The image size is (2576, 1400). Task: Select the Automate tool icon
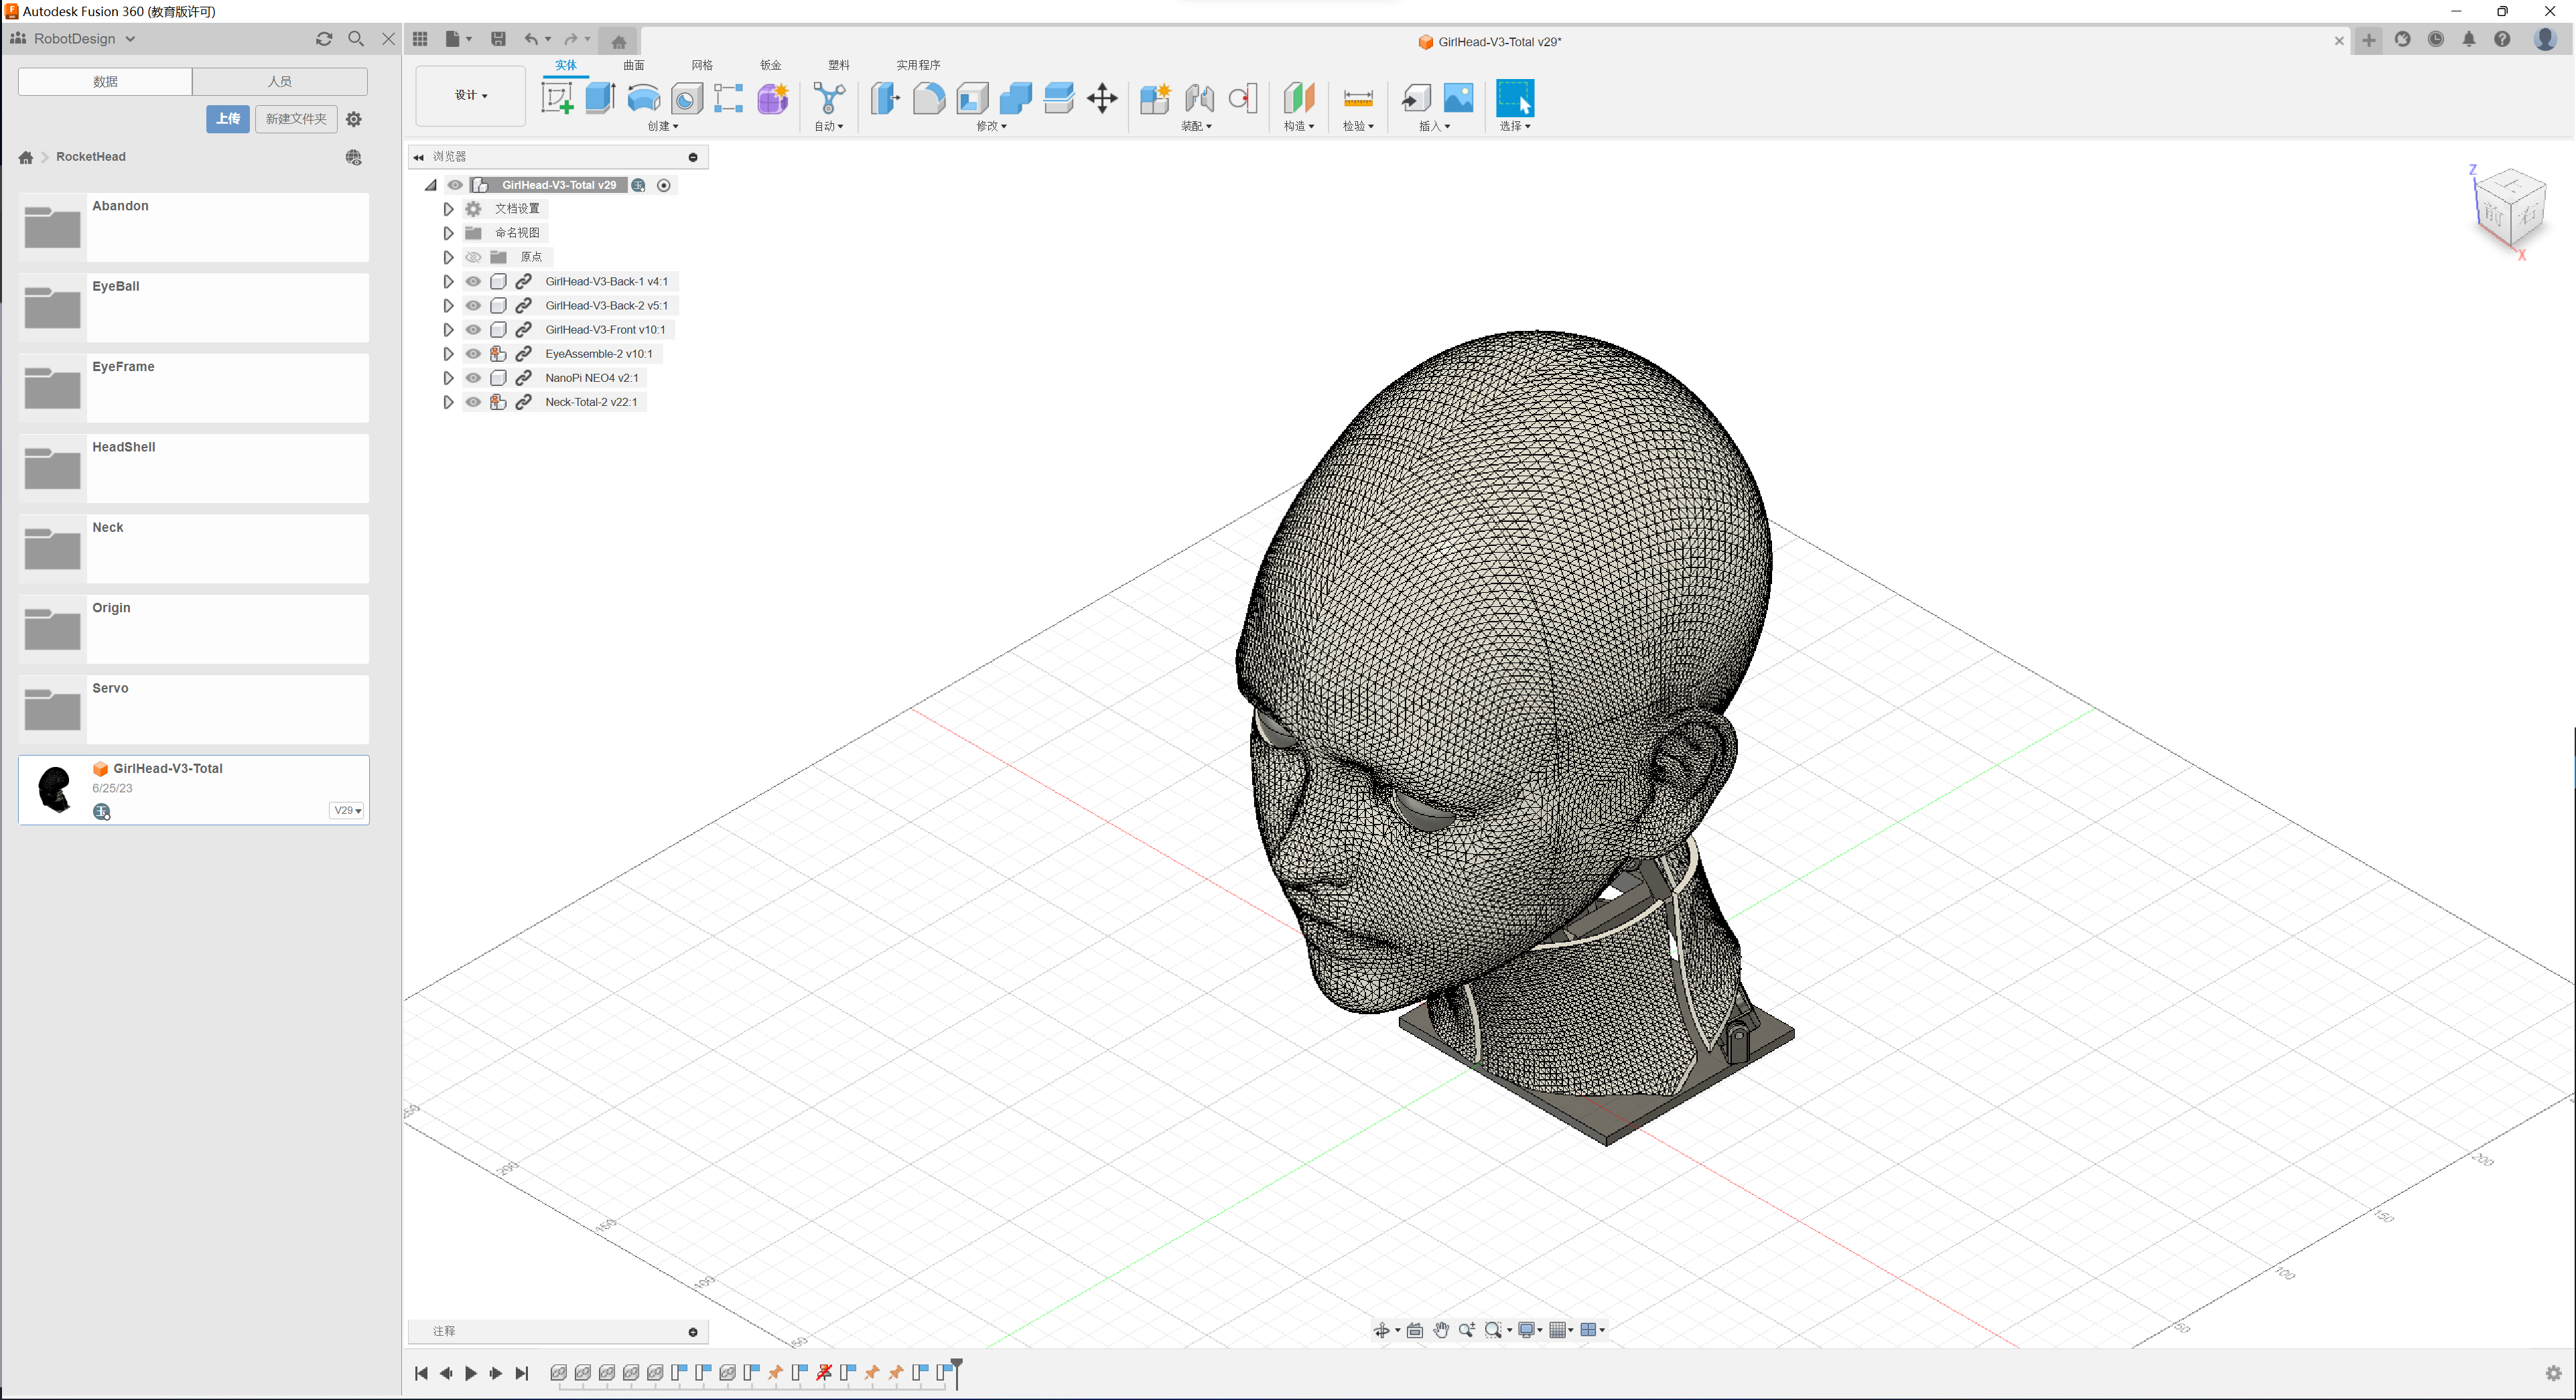(829, 98)
